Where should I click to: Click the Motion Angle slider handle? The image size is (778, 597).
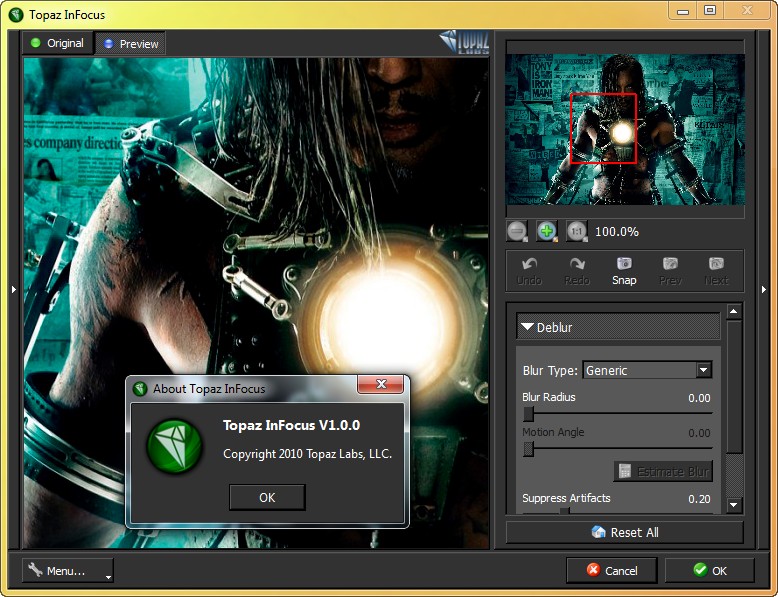(x=528, y=449)
